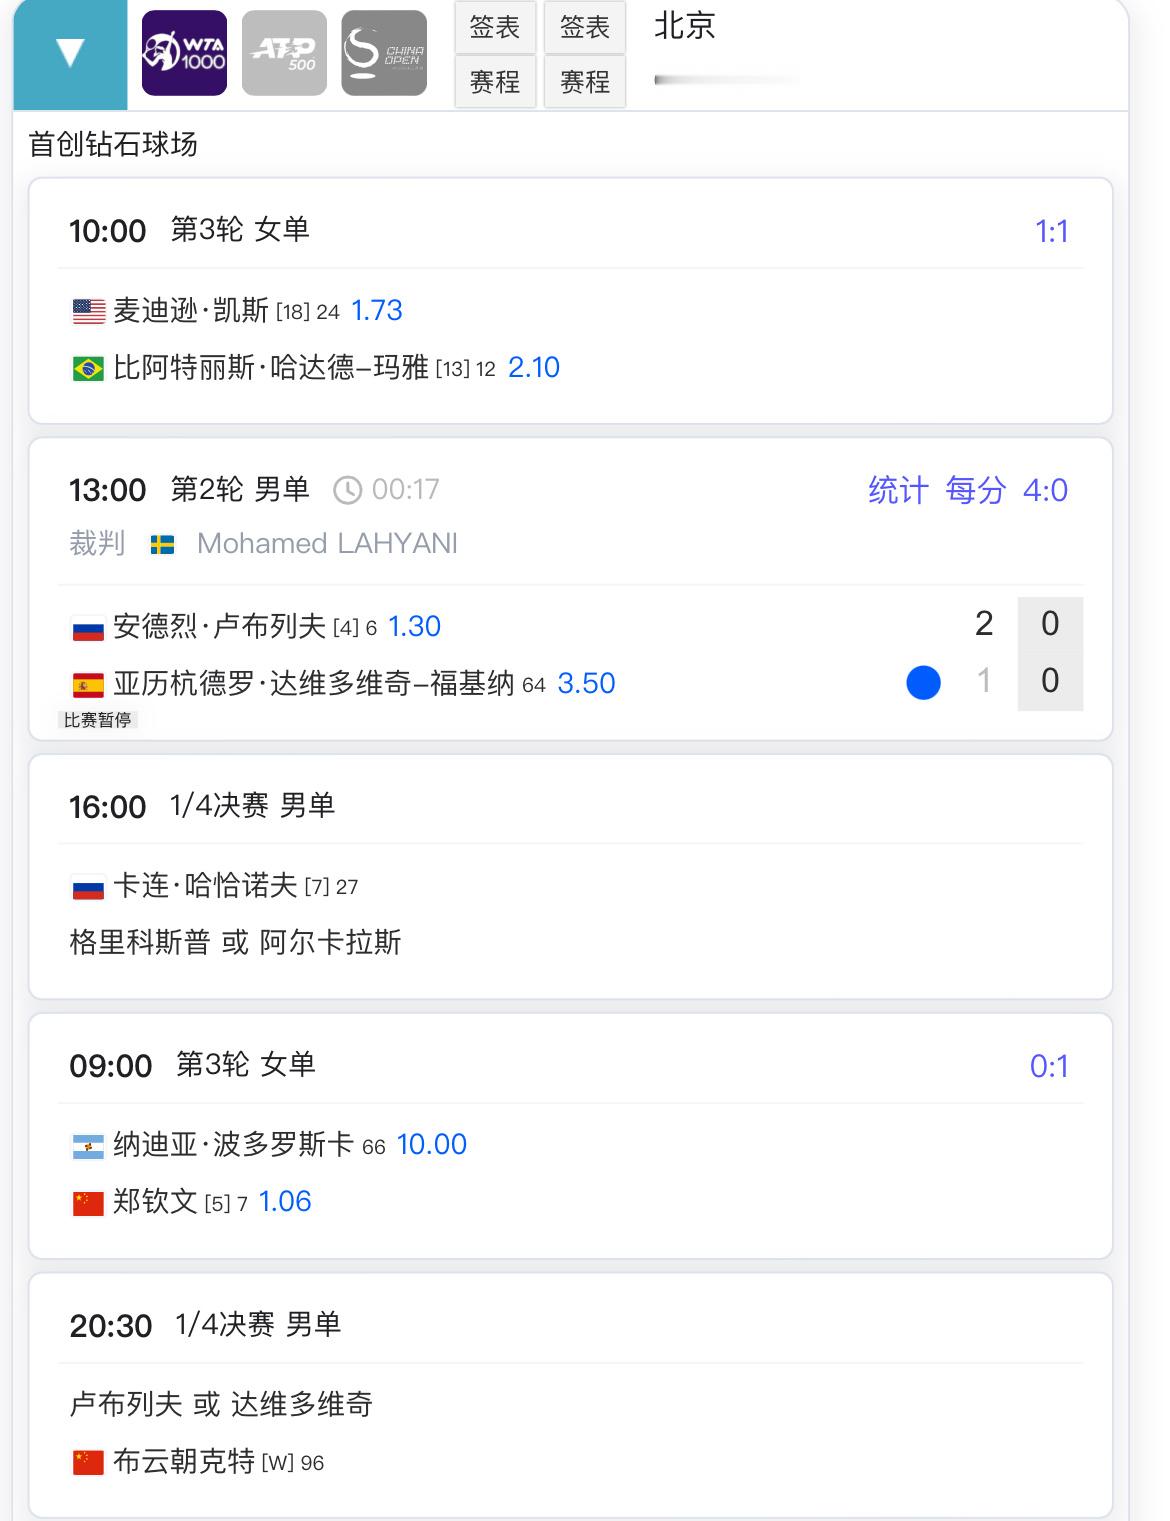This screenshot has height=1521, width=1170.
Task: Open the China Open logo icon
Action: [x=384, y=53]
